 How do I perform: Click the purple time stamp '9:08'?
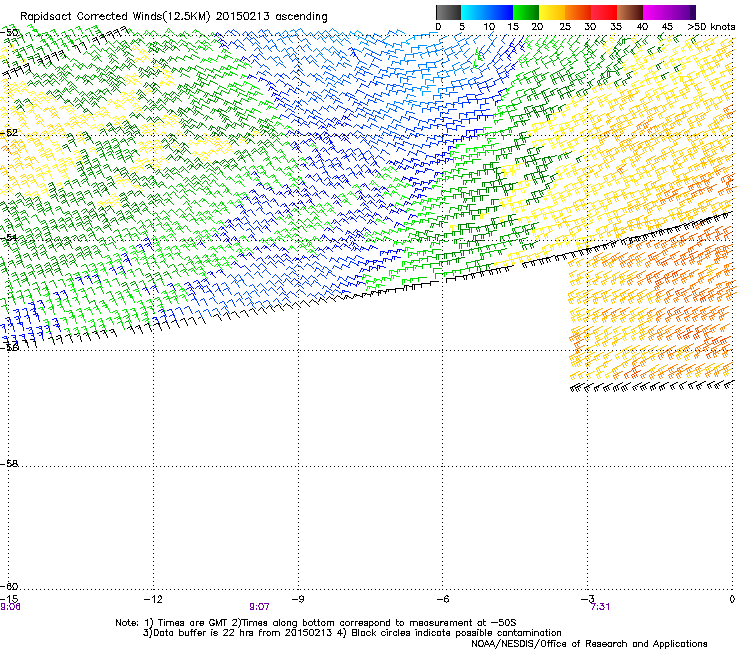click(x=10, y=607)
